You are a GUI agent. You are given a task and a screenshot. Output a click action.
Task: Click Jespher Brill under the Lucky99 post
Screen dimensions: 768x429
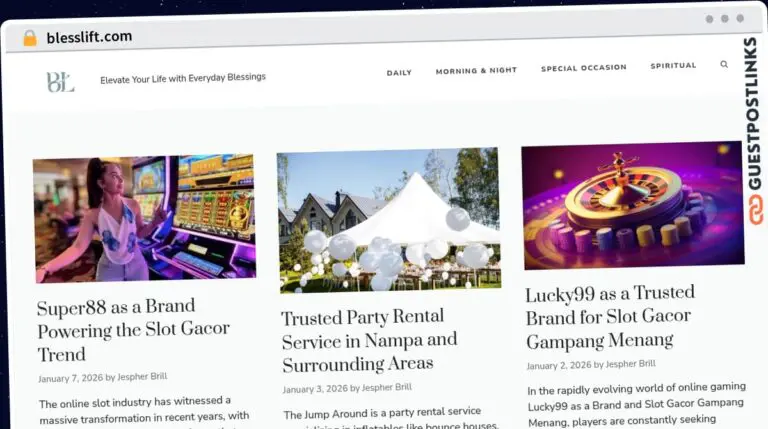(x=630, y=364)
